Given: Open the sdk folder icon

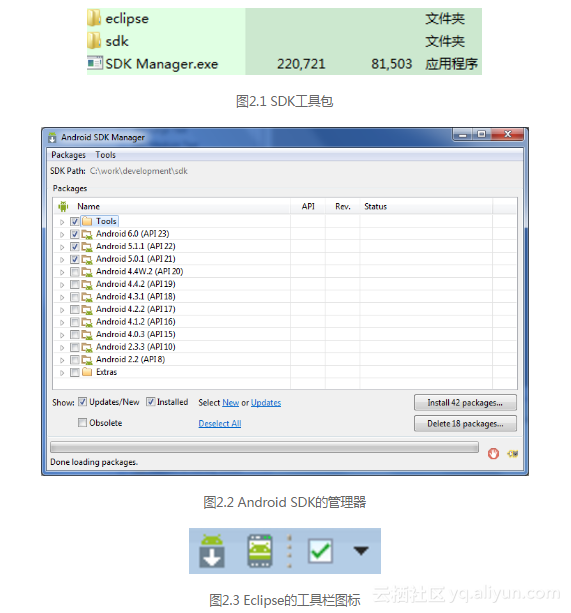Looking at the screenshot, I should [x=94, y=41].
